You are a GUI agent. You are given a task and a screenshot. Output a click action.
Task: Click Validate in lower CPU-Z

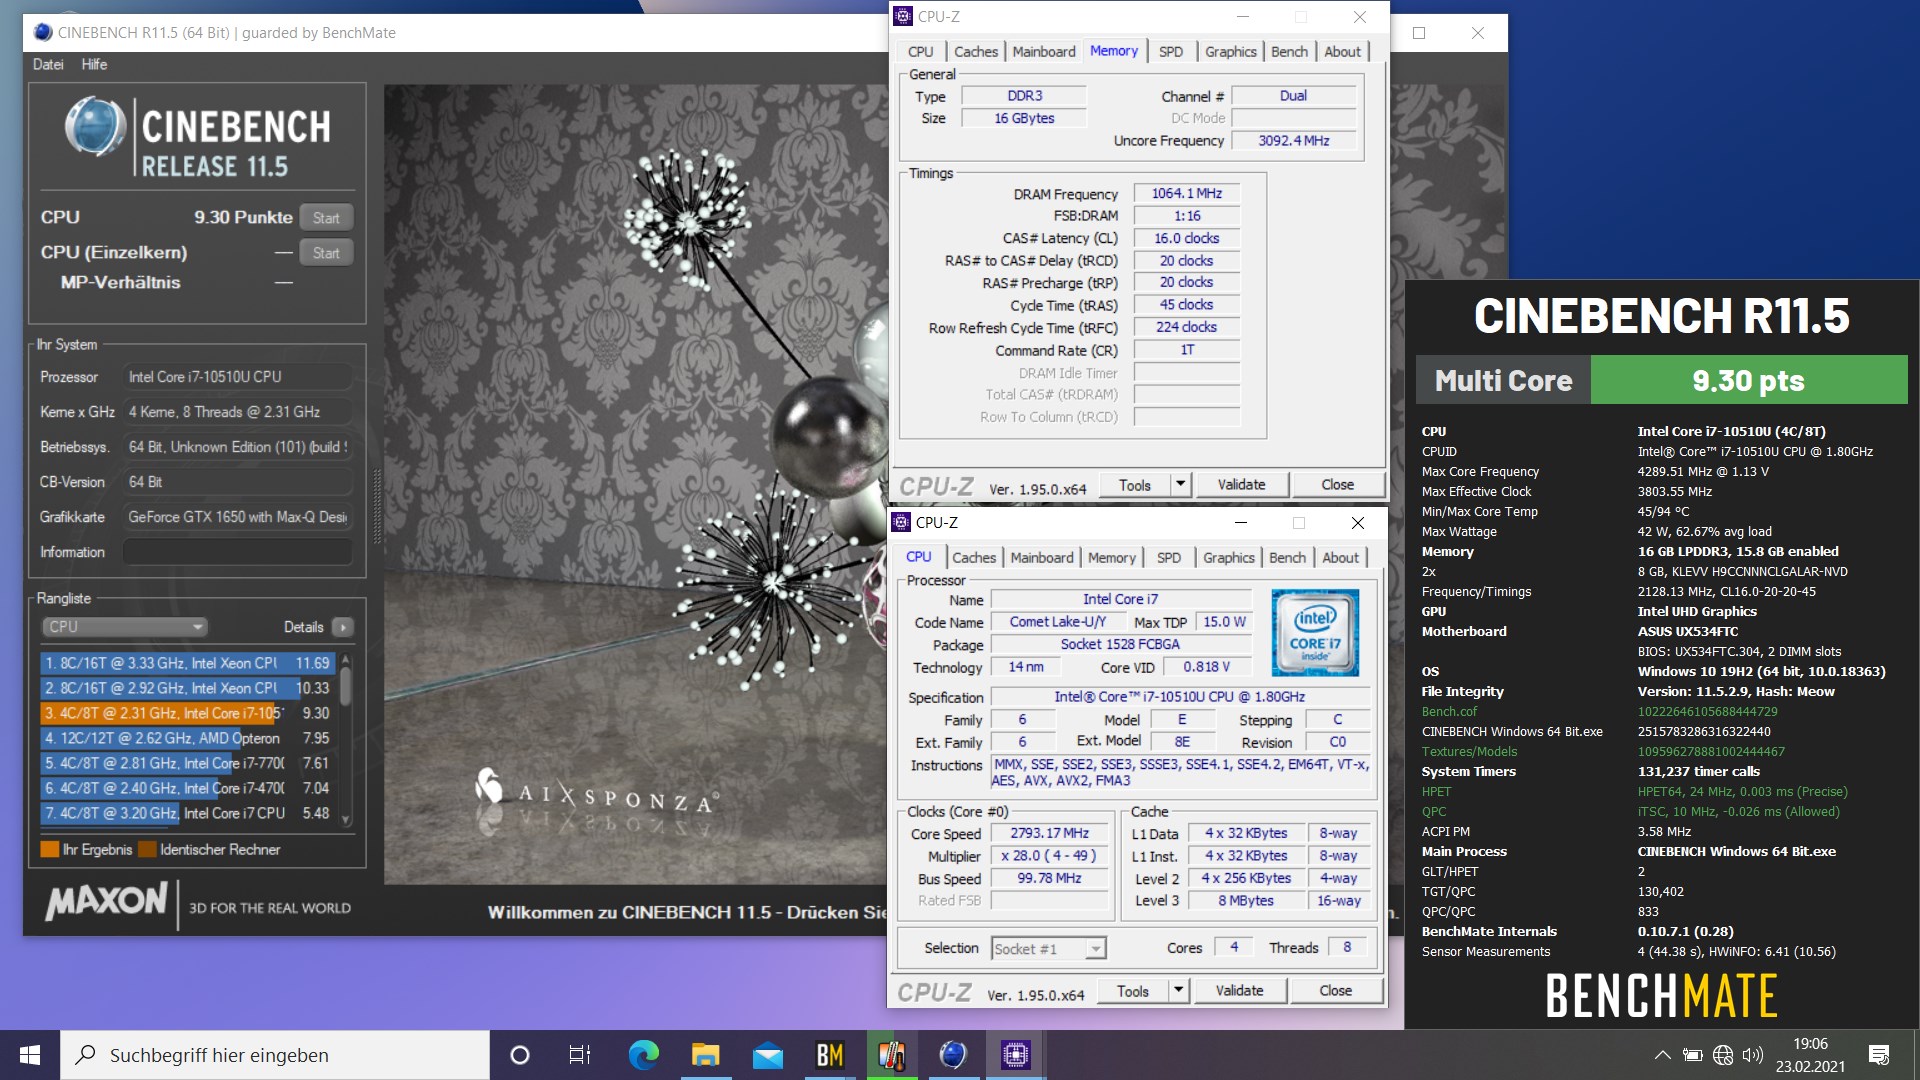[x=1239, y=991]
